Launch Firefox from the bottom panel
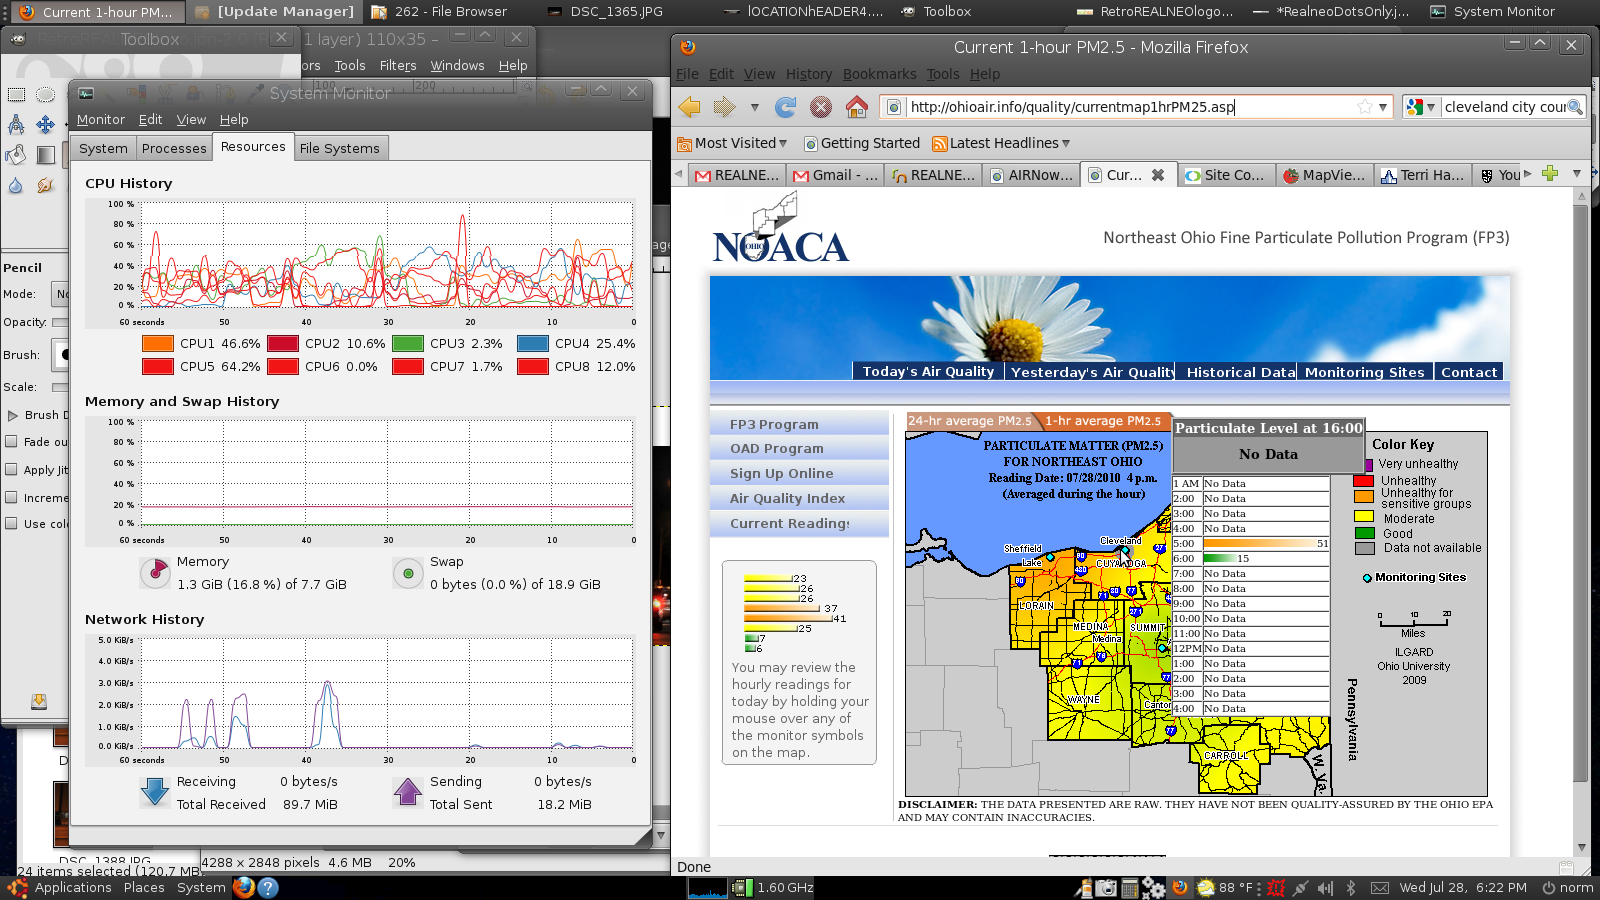The height and width of the screenshot is (900, 1600). click(x=244, y=888)
